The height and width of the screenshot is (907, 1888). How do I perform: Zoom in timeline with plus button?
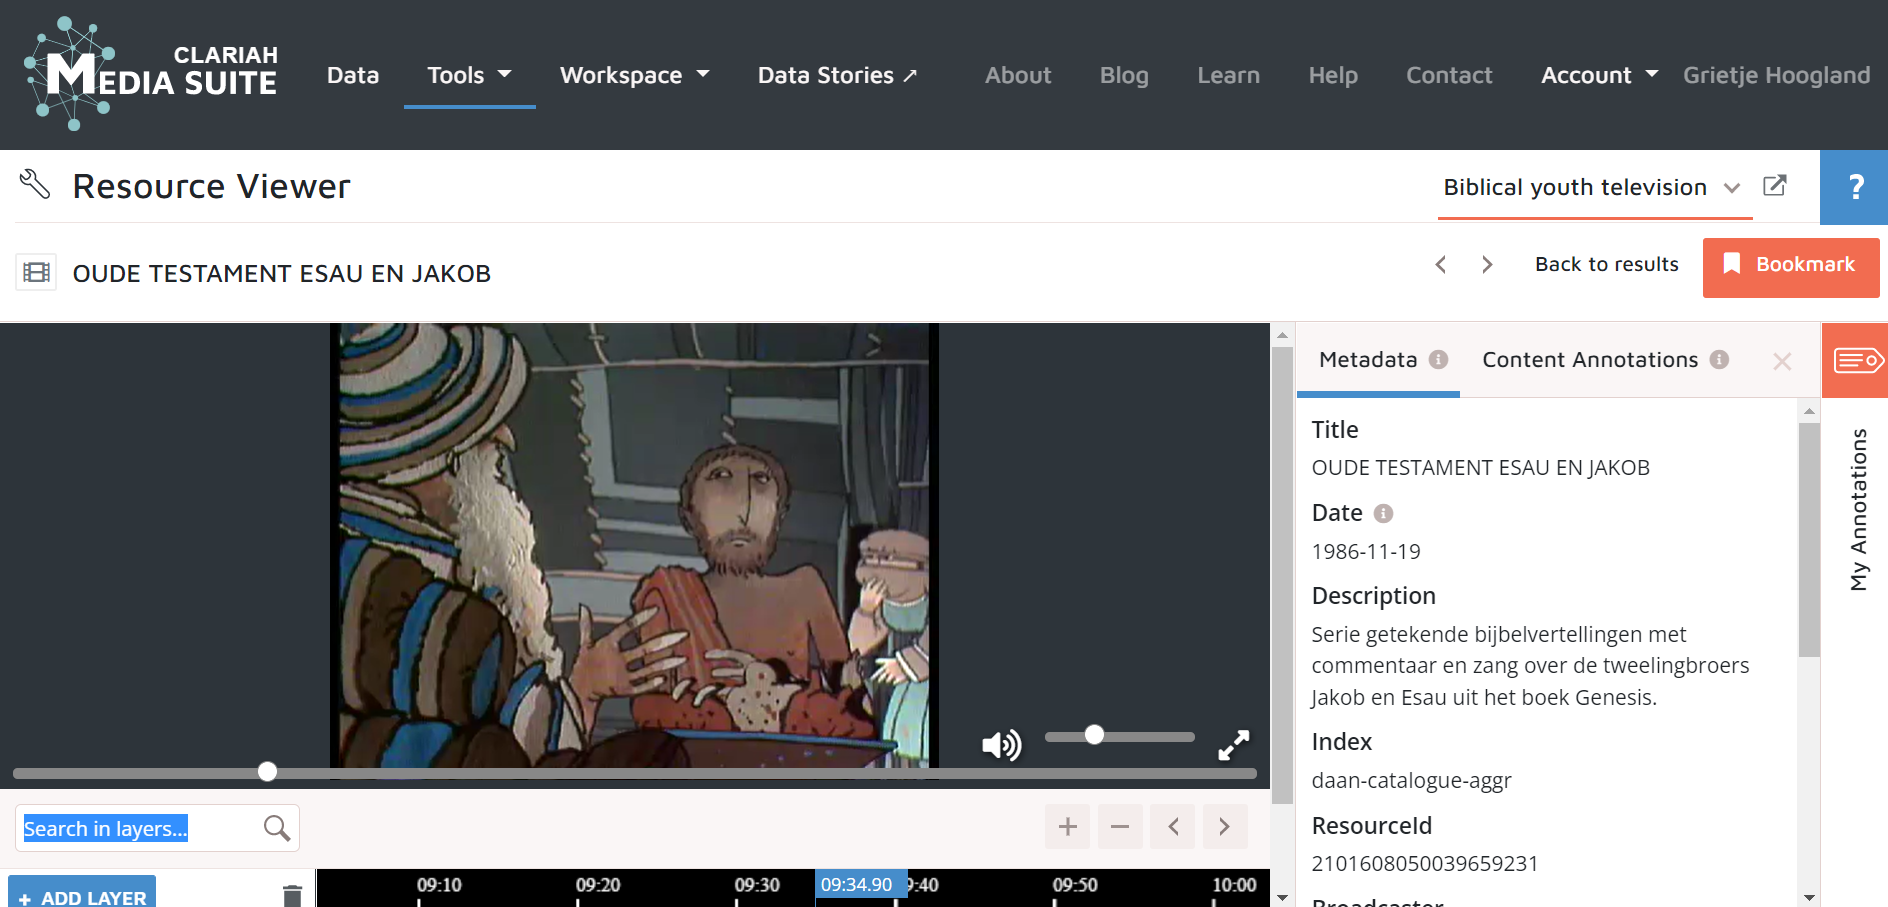pos(1067,827)
